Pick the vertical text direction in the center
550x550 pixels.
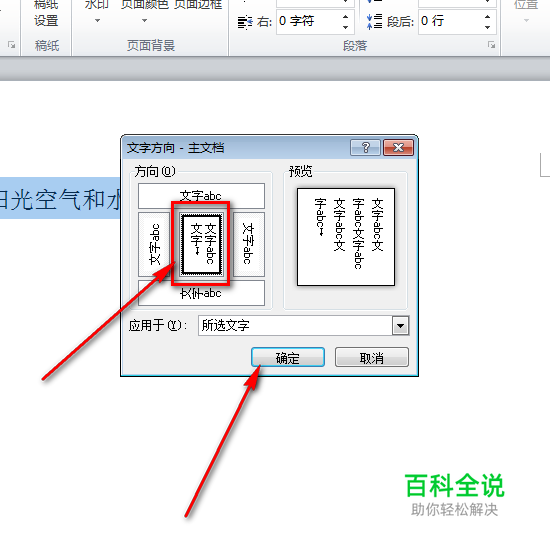point(201,244)
